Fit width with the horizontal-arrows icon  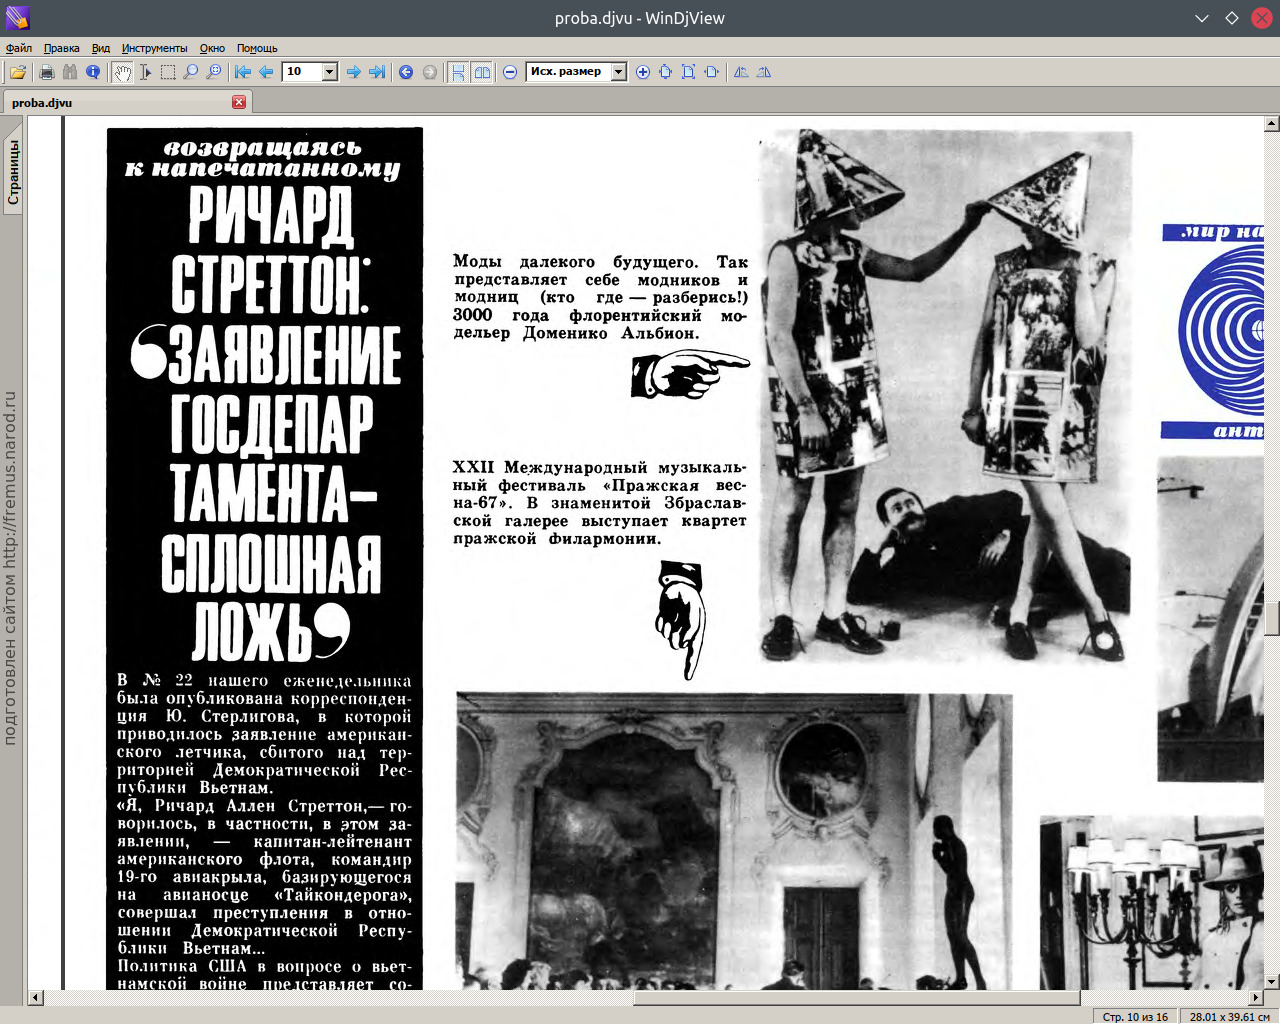[711, 72]
